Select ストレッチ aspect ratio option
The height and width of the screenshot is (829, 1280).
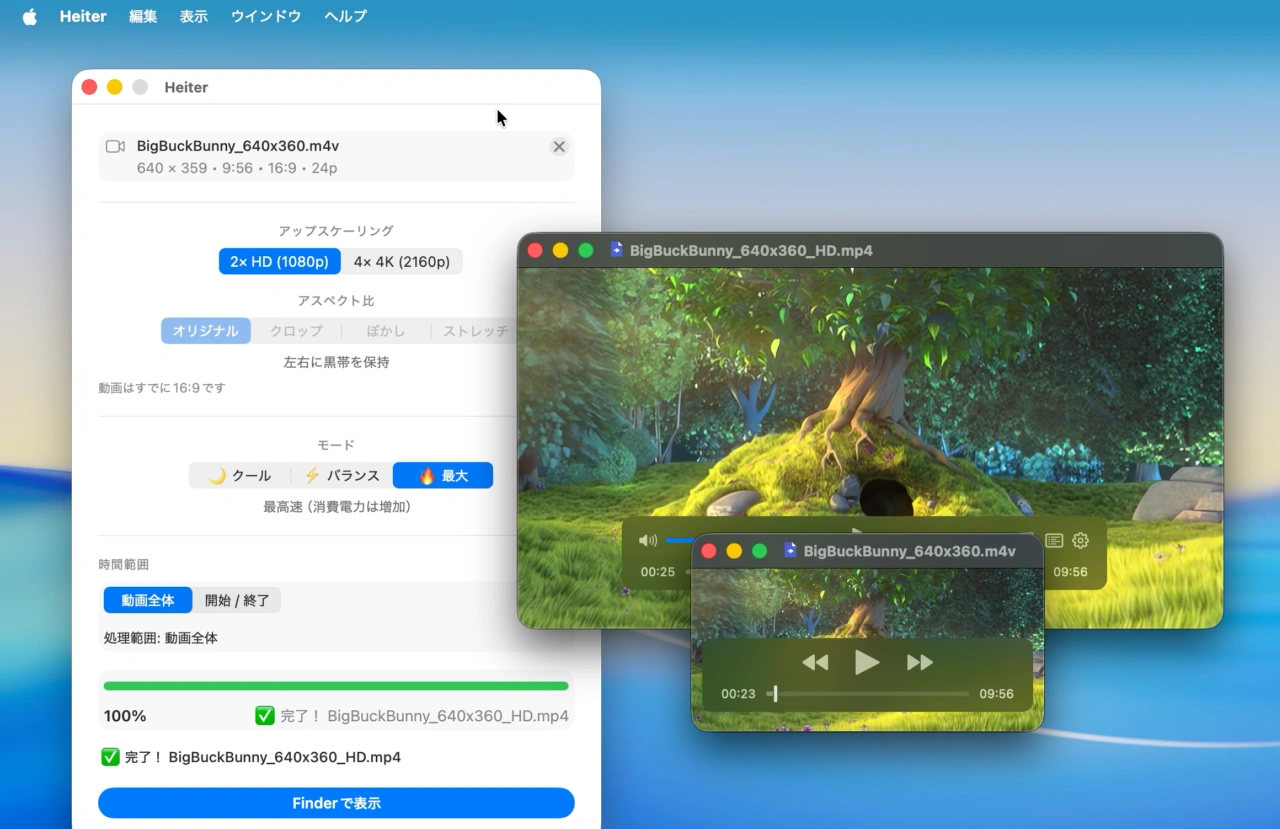475,331
